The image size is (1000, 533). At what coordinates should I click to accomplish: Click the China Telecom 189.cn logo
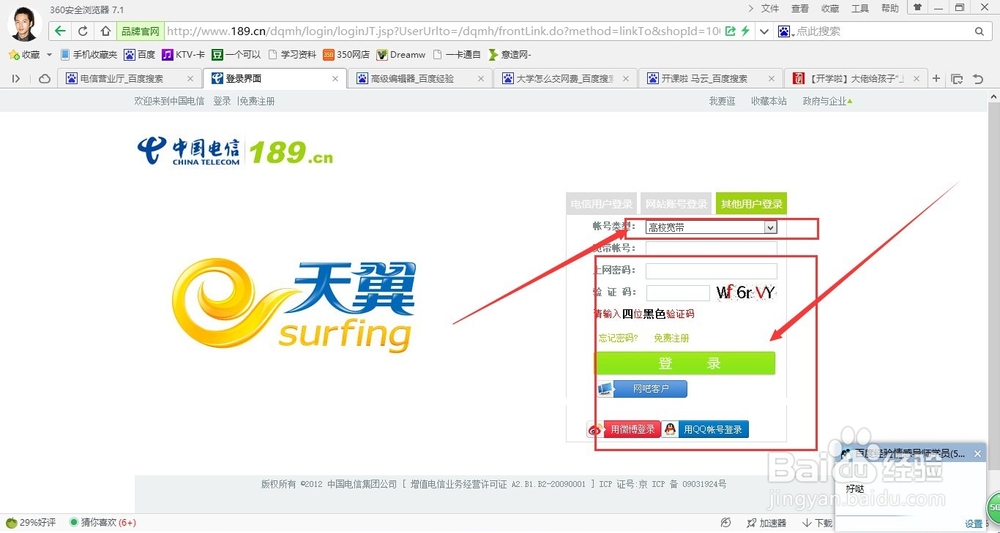tap(235, 151)
